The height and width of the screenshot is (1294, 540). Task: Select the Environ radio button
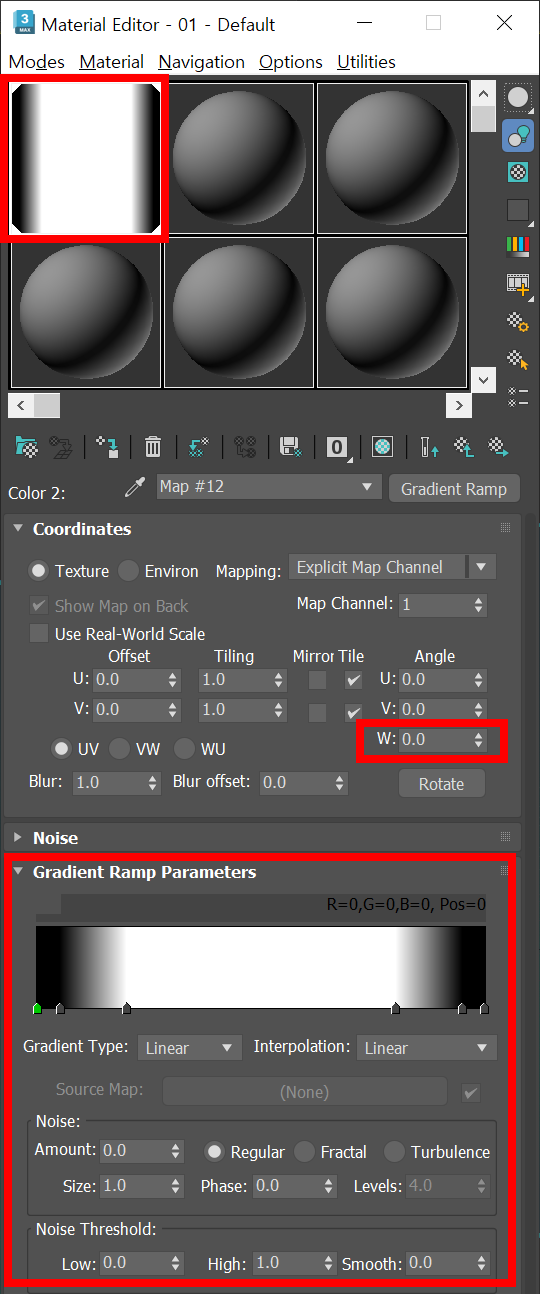click(128, 571)
